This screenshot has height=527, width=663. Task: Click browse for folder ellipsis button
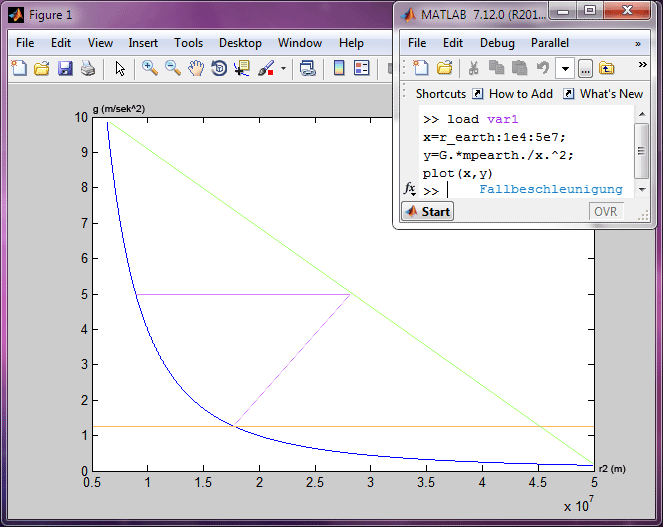click(585, 69)
